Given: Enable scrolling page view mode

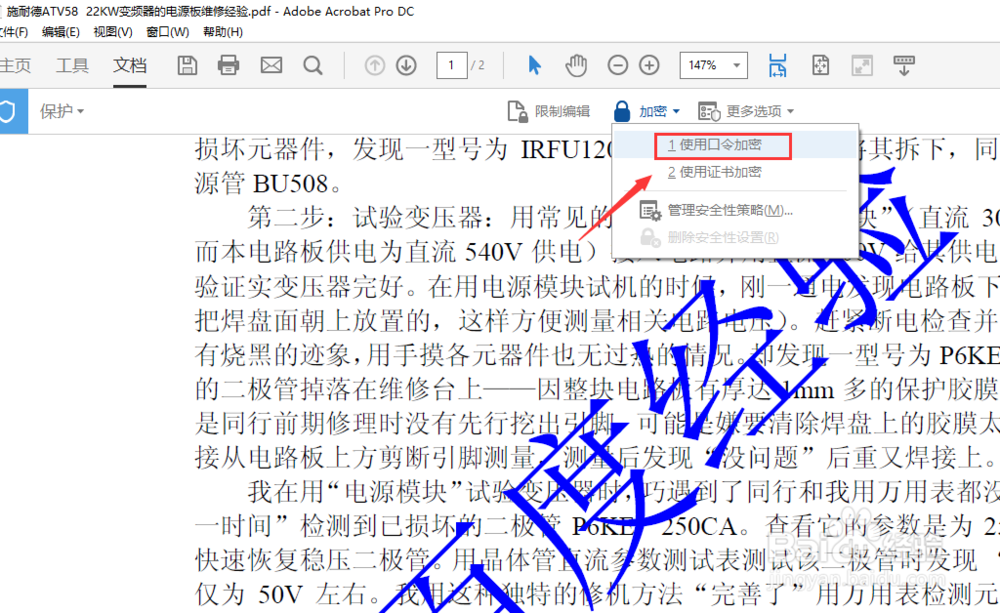Looking at the screenshot, I should point(778,65).
